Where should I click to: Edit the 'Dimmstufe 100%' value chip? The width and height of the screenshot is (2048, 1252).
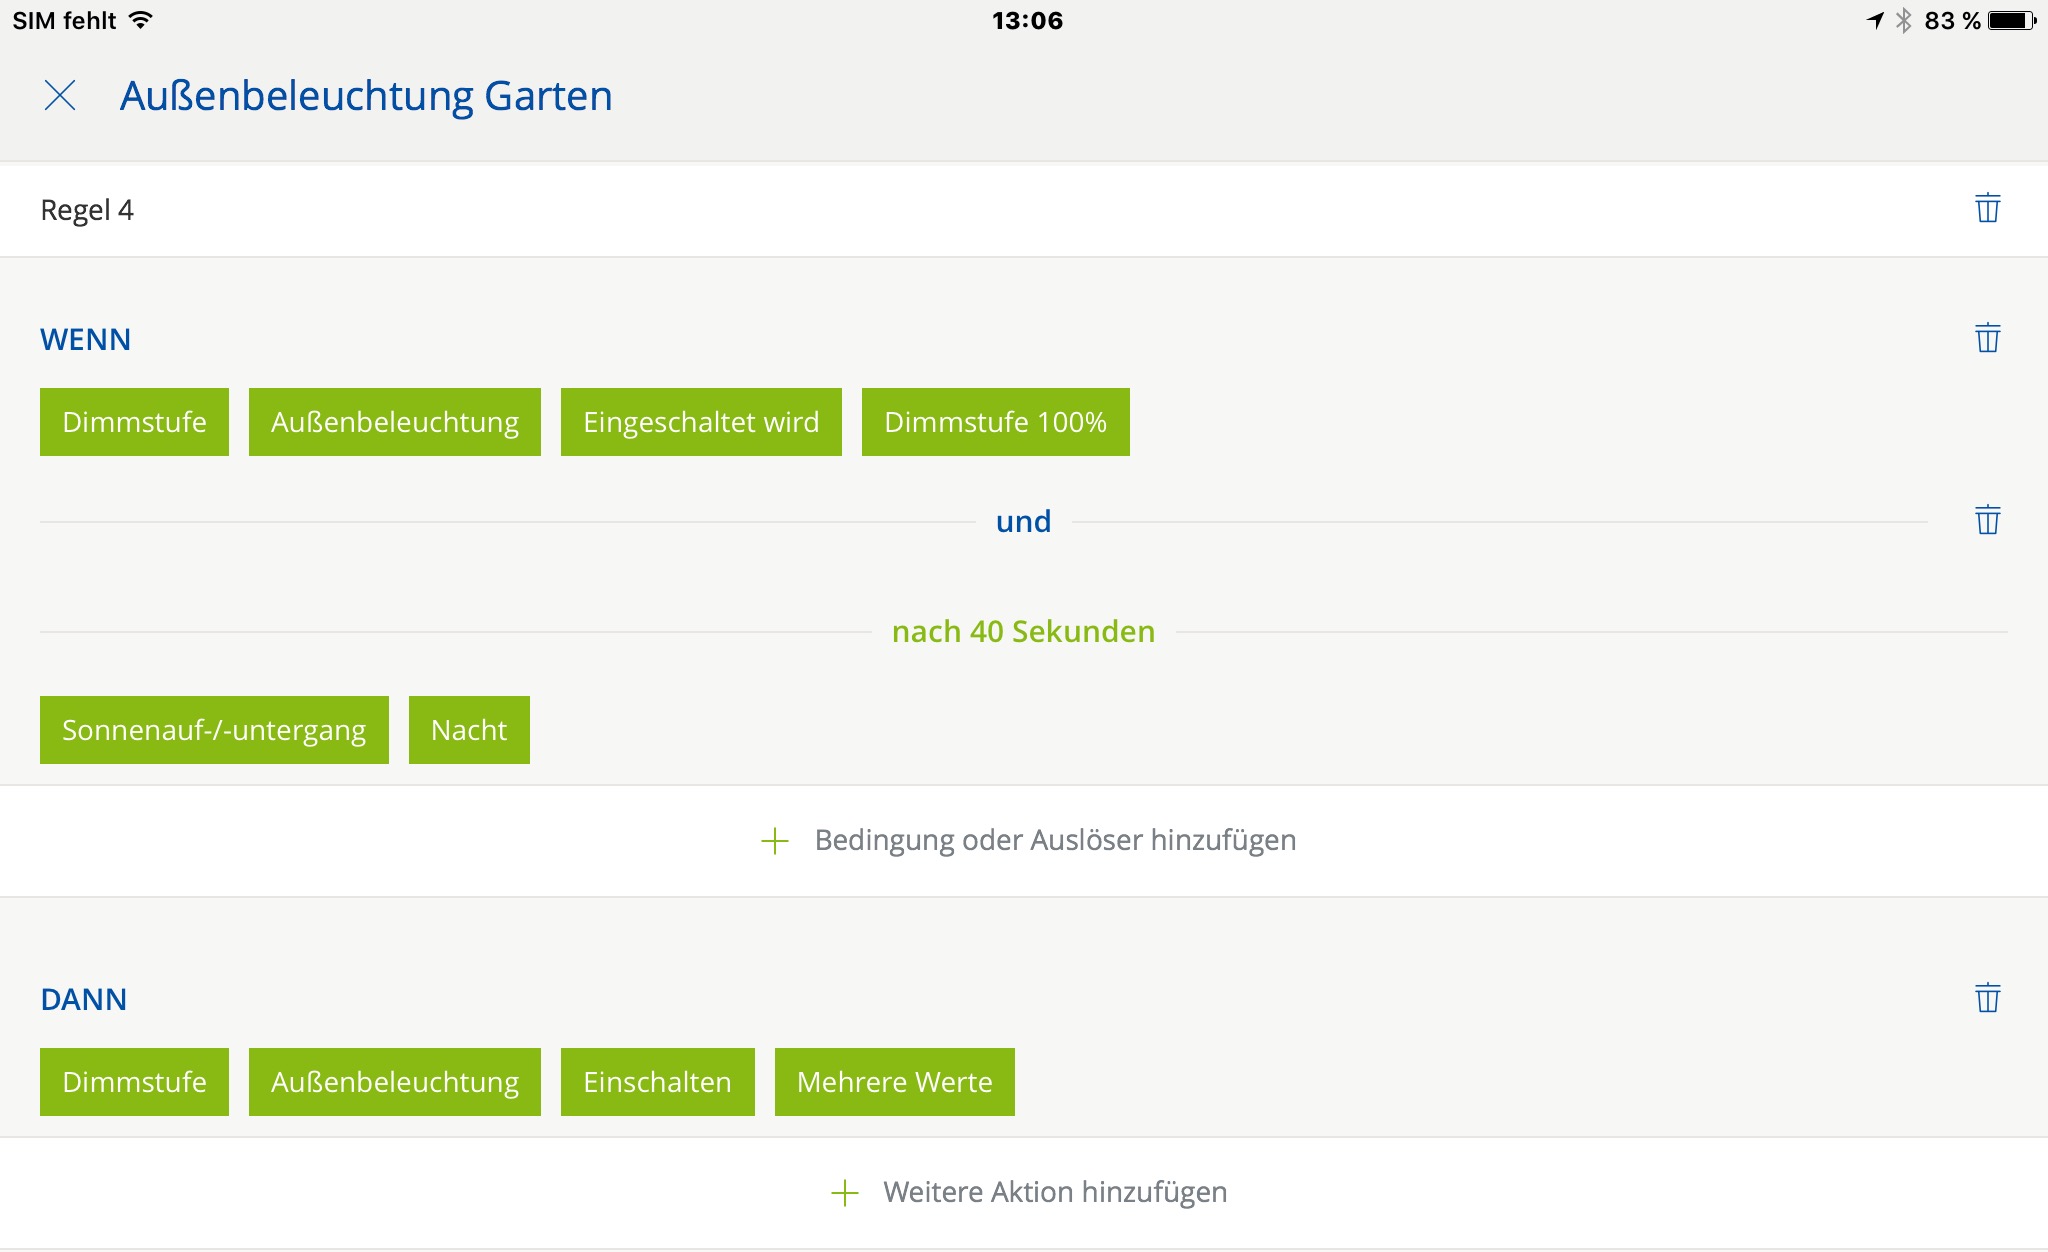995,422
